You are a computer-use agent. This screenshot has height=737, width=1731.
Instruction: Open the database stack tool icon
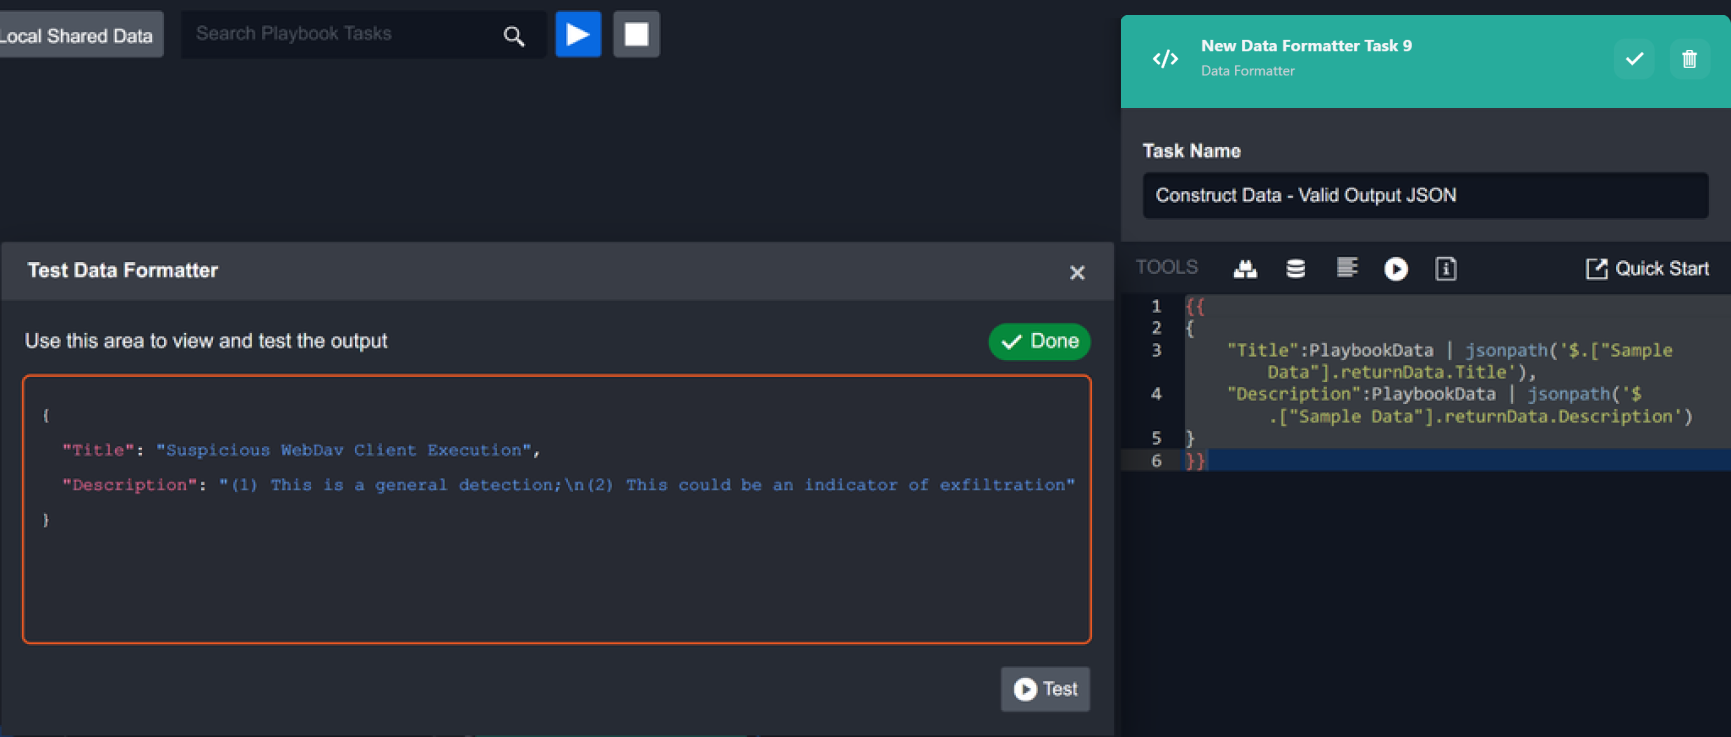click(1295, 268)
